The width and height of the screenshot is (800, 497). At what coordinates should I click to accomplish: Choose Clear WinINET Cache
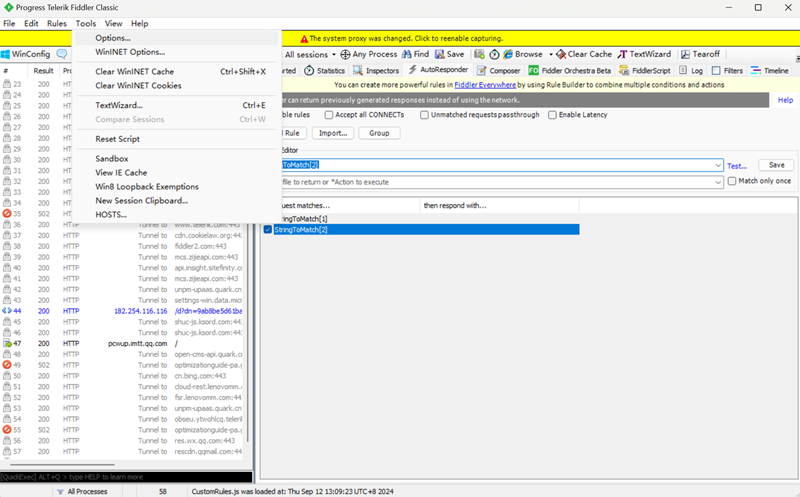177,71
